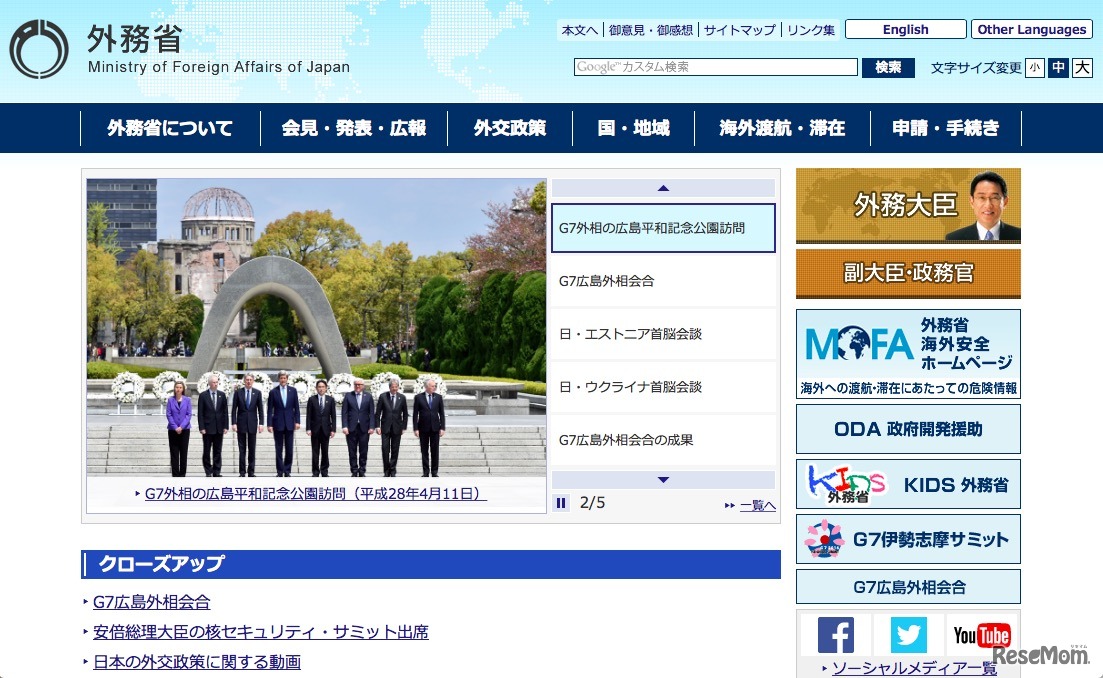Screen dimensions: 1103x678
Task: Switch text size to 小 (small)
Action: click(1033, 67)
